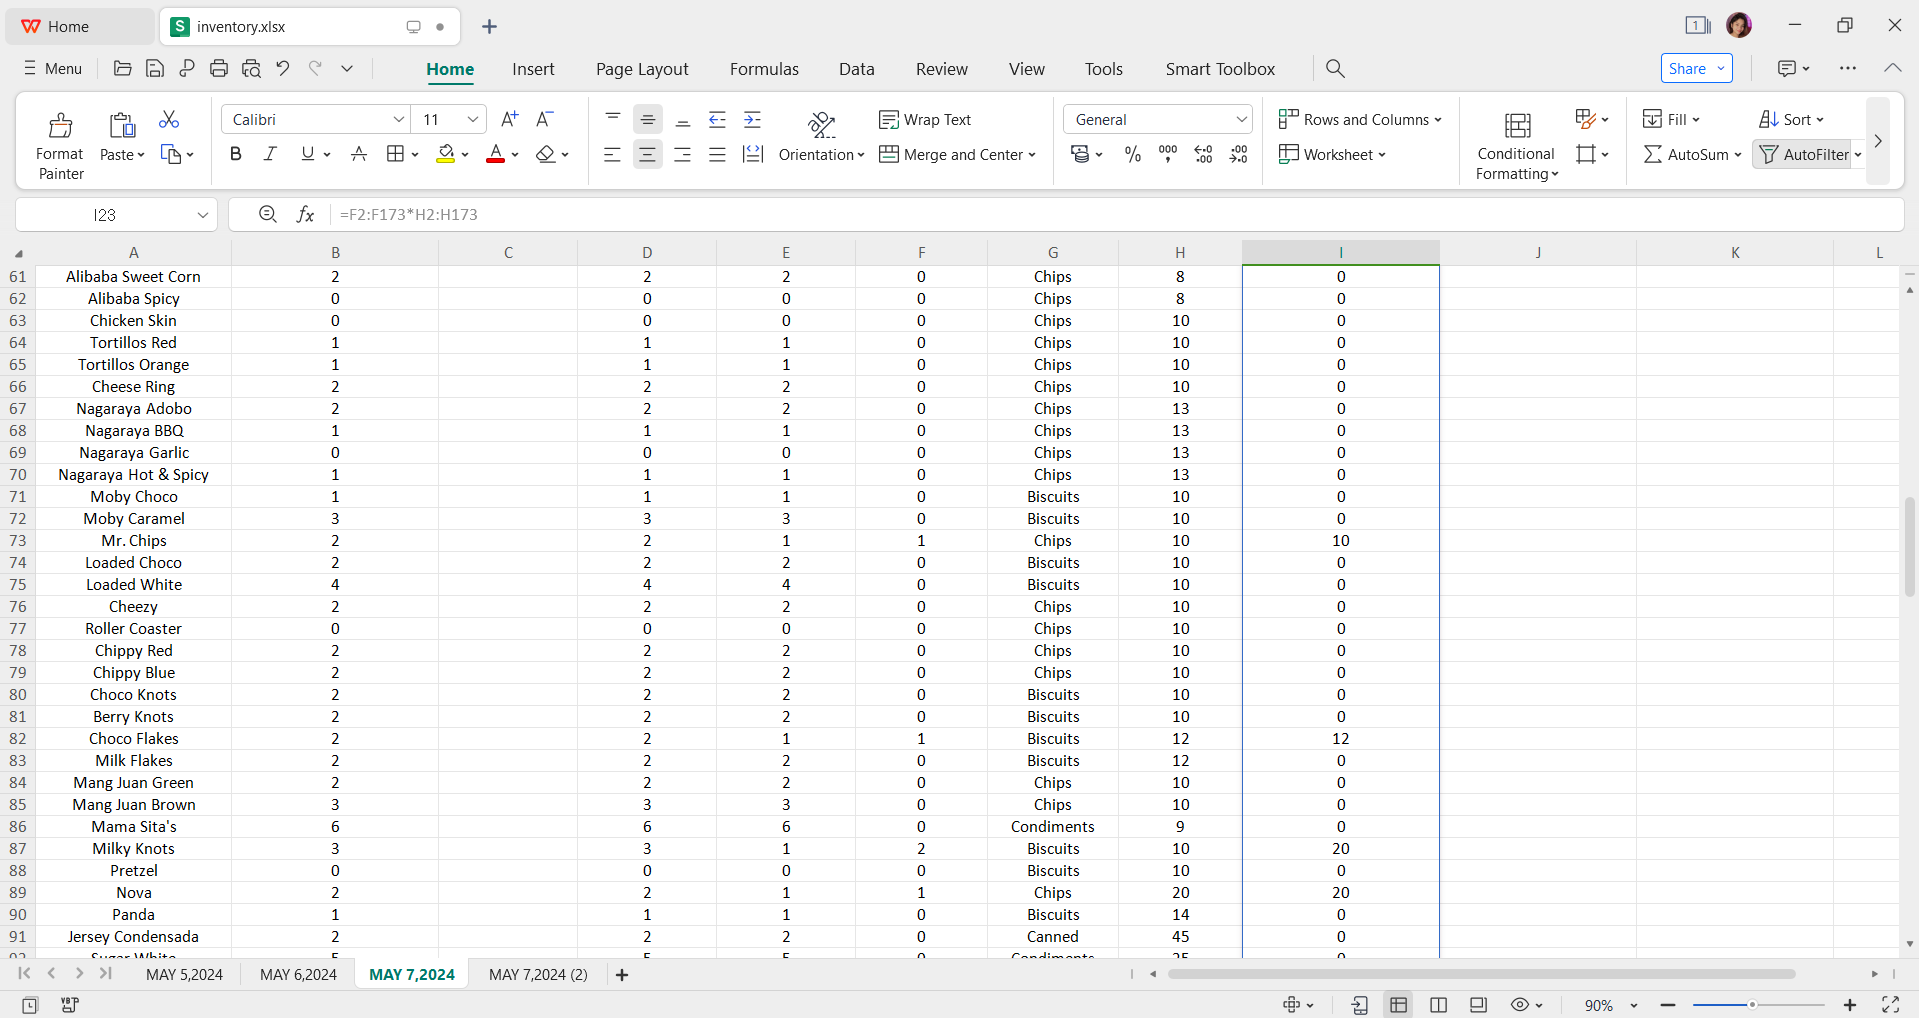The height and width of the screenshot is (1018, 1919).
Task: Click Conditional Formatting button
Action: click(1516, 146)
